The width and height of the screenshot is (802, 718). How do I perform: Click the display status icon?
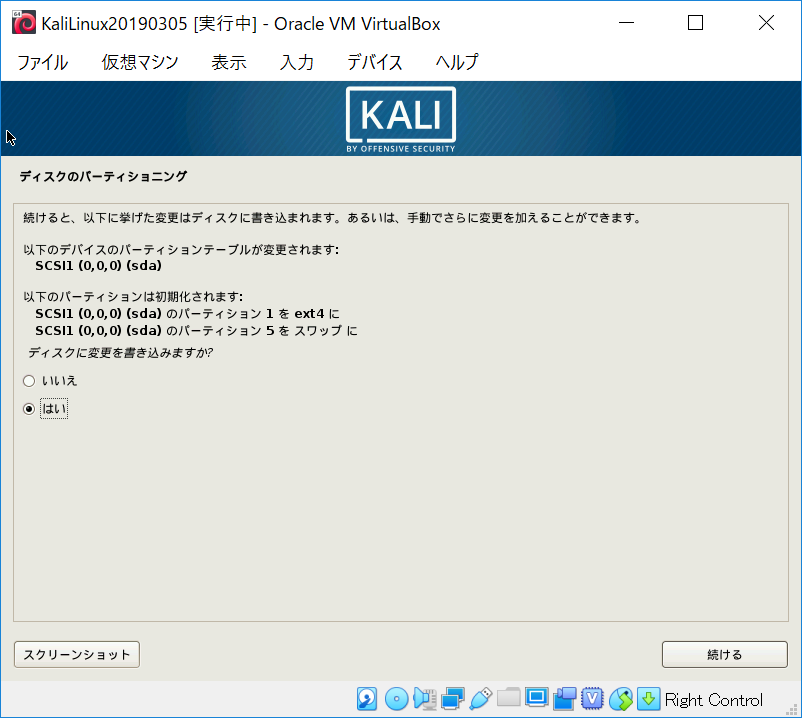[537, 698]
